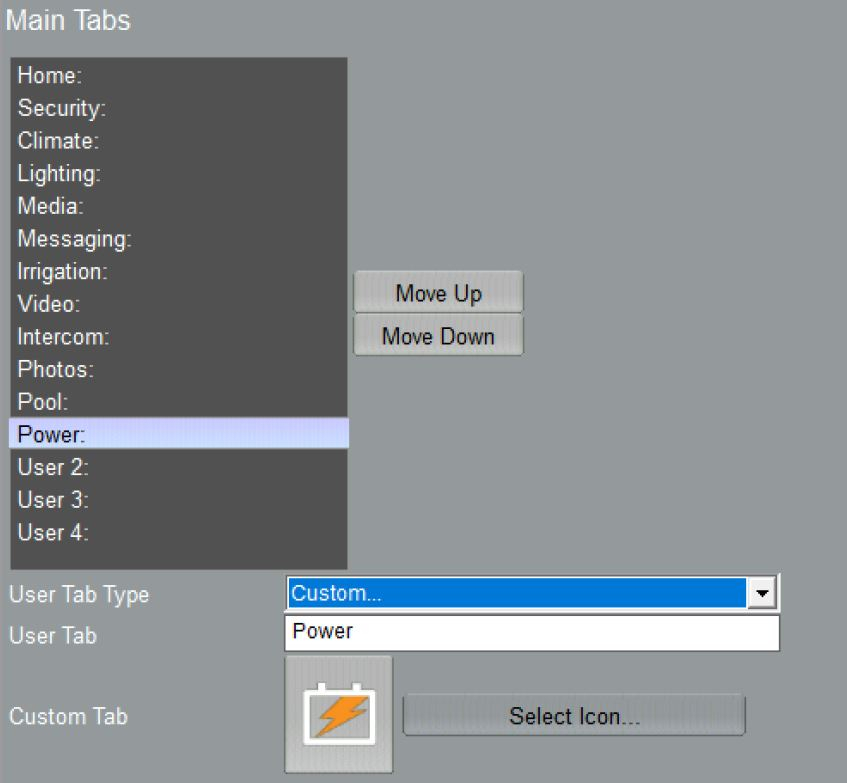Click the Move Down button
This screenshot has width=847, height=783.
click(438, 336)
